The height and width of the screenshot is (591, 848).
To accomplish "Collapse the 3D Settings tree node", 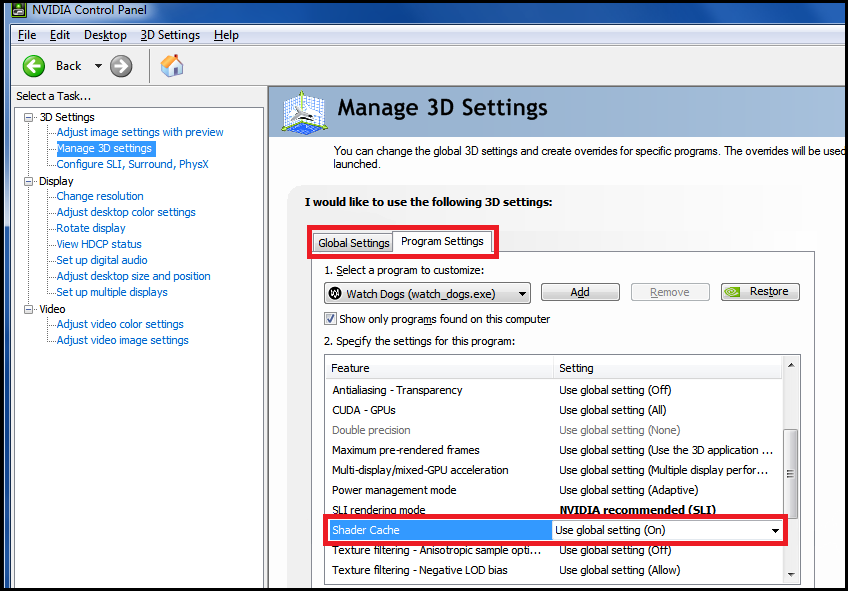I will 28,117.
